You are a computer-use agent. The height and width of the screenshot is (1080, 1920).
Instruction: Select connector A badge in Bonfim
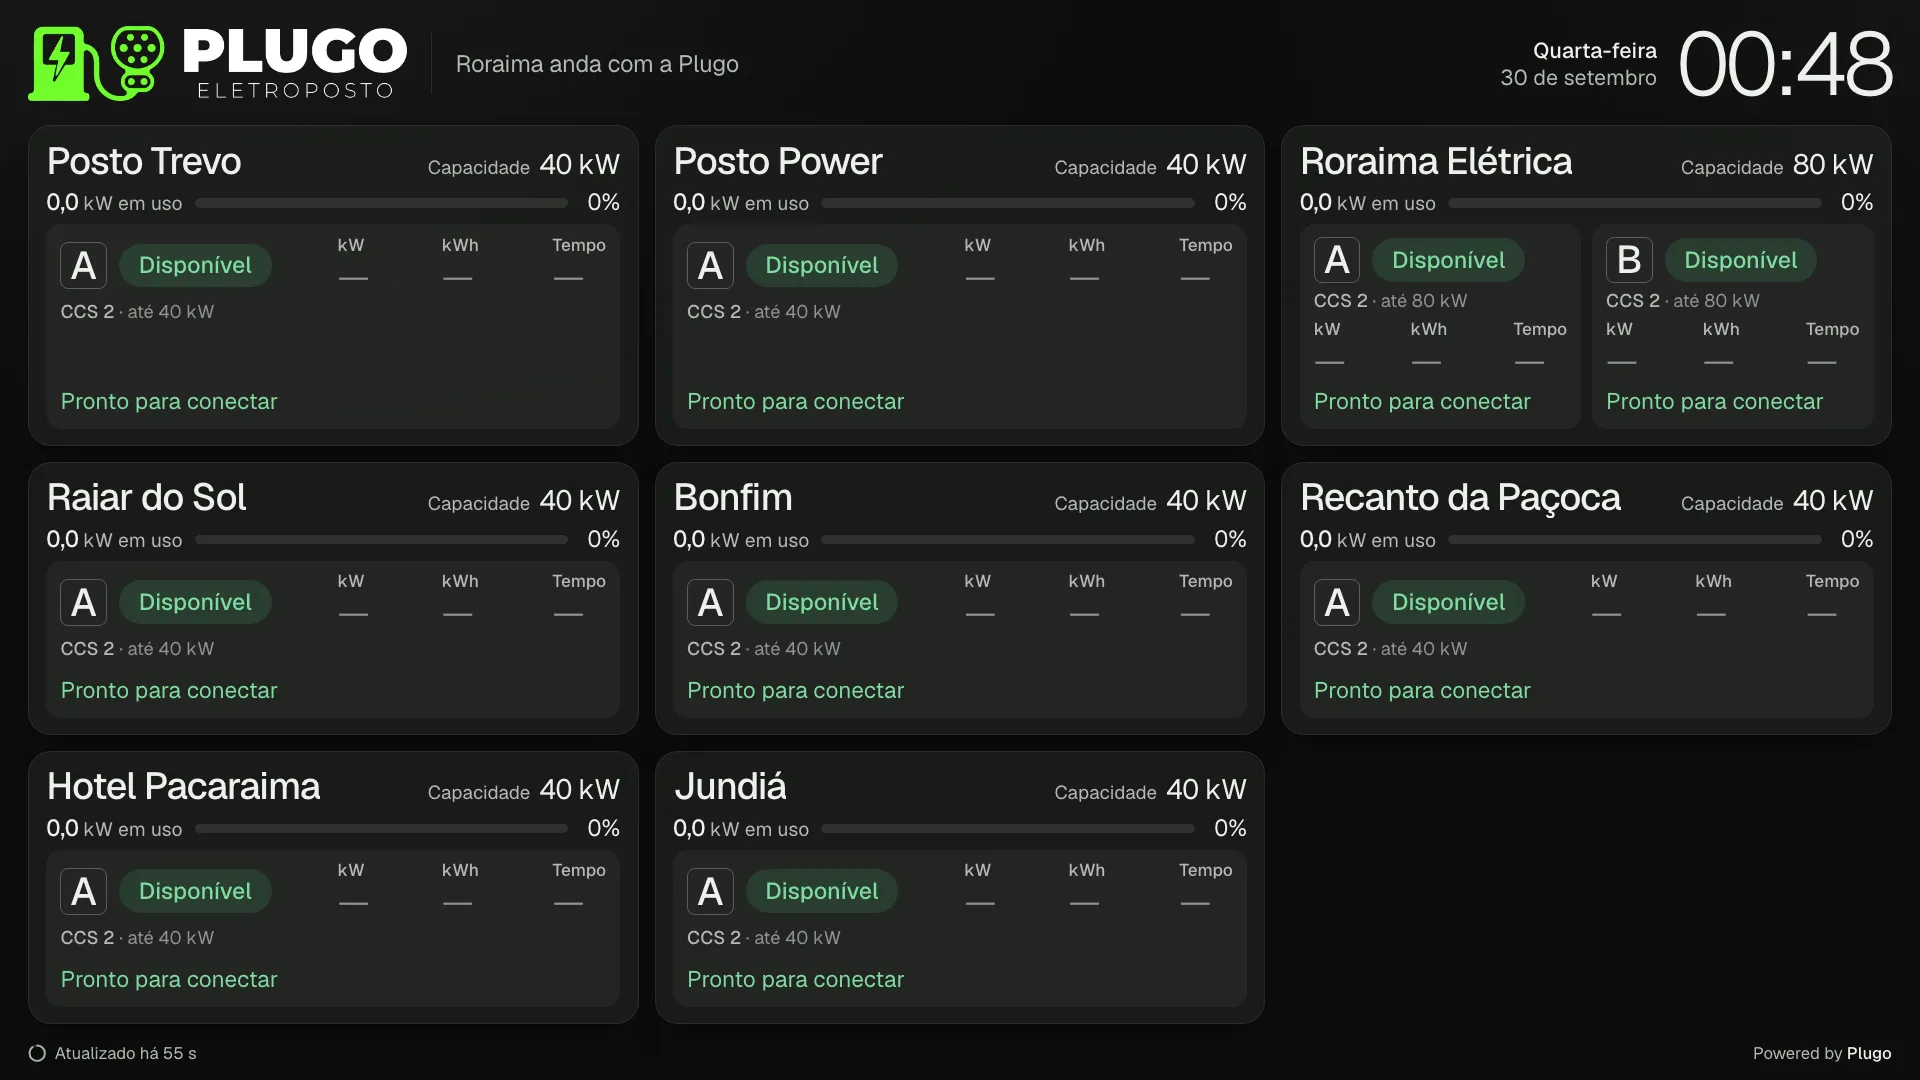click(x=710, y=602)
